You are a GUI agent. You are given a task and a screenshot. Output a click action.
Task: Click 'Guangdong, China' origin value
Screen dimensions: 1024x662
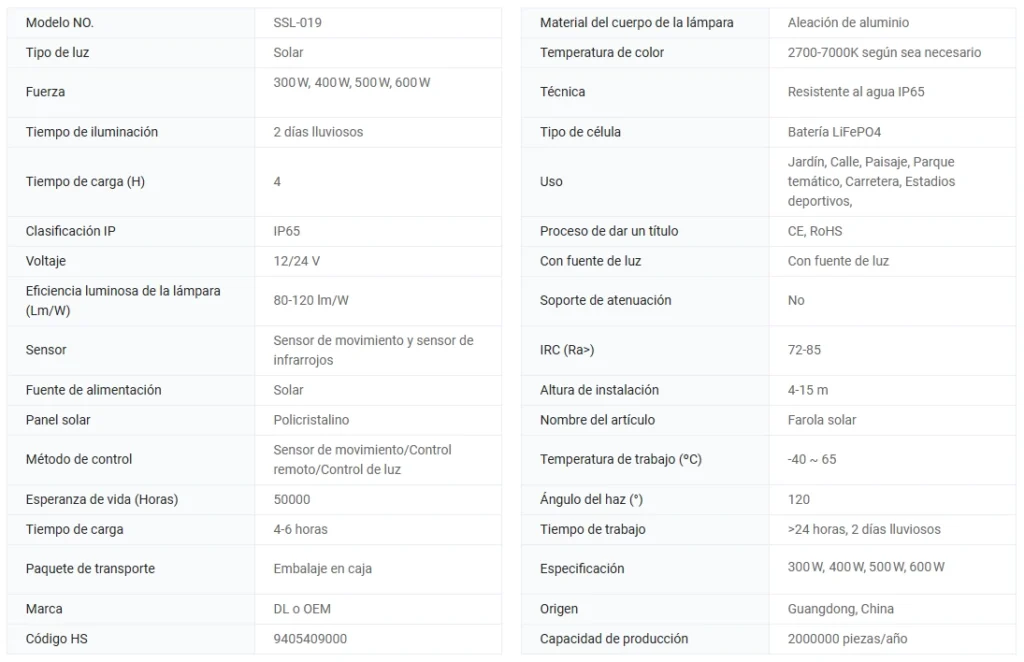pos(840,608)
